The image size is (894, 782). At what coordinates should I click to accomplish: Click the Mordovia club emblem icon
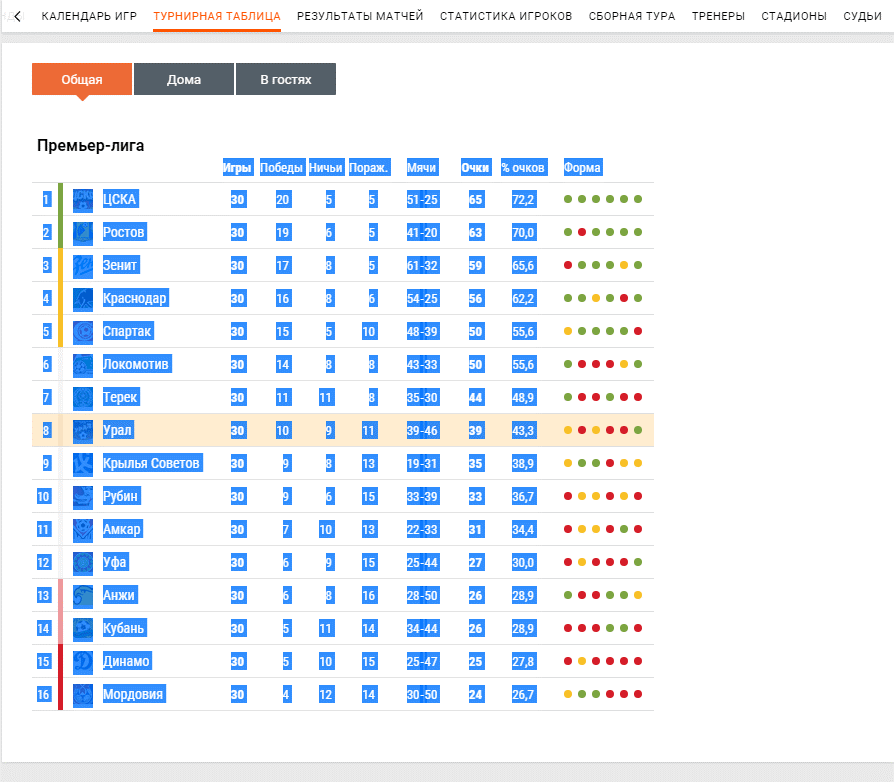point(83,694)
